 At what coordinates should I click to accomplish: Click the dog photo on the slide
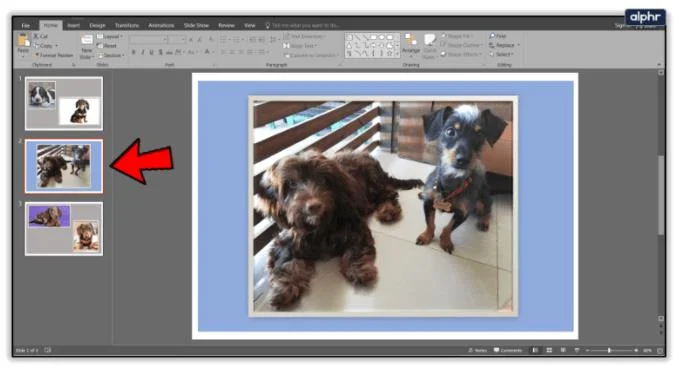pos(383,206)
